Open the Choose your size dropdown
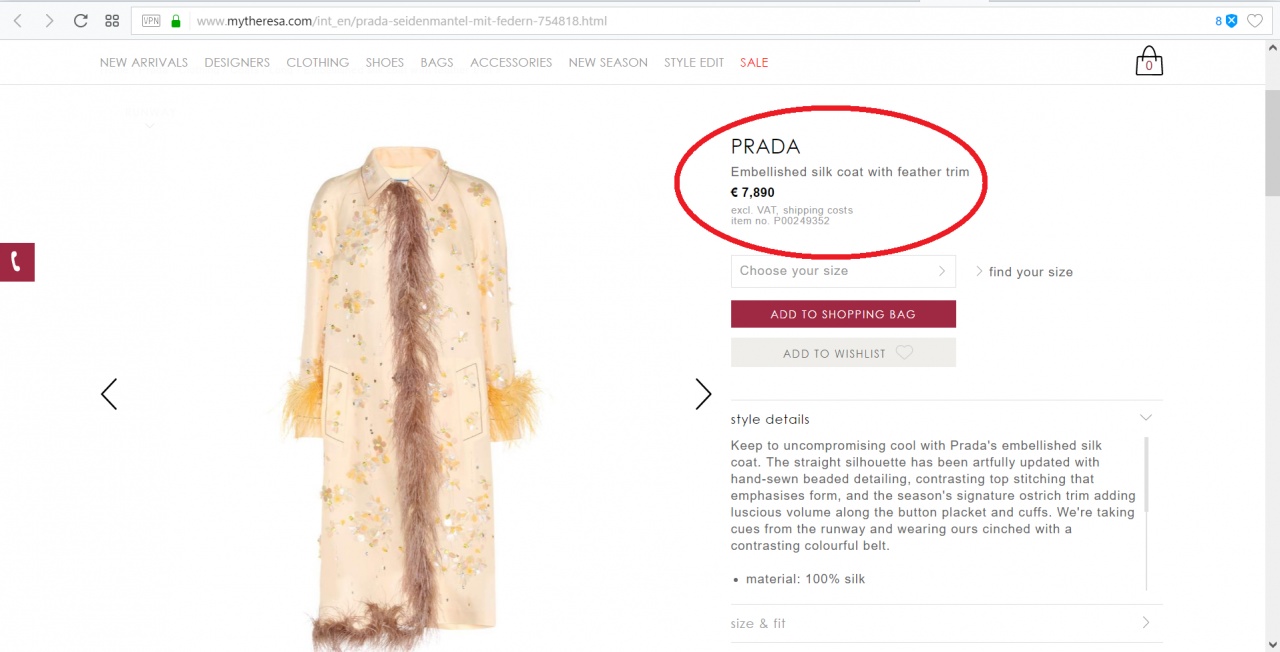 (x=843, y=271)
